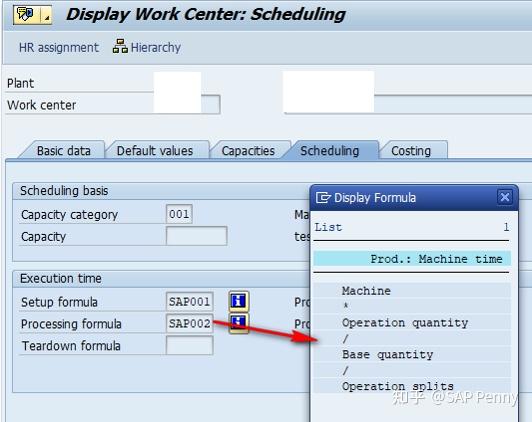Click the empty Teardown formula field
This screenshot has height=422, width=532.
[x=190, y=345]
